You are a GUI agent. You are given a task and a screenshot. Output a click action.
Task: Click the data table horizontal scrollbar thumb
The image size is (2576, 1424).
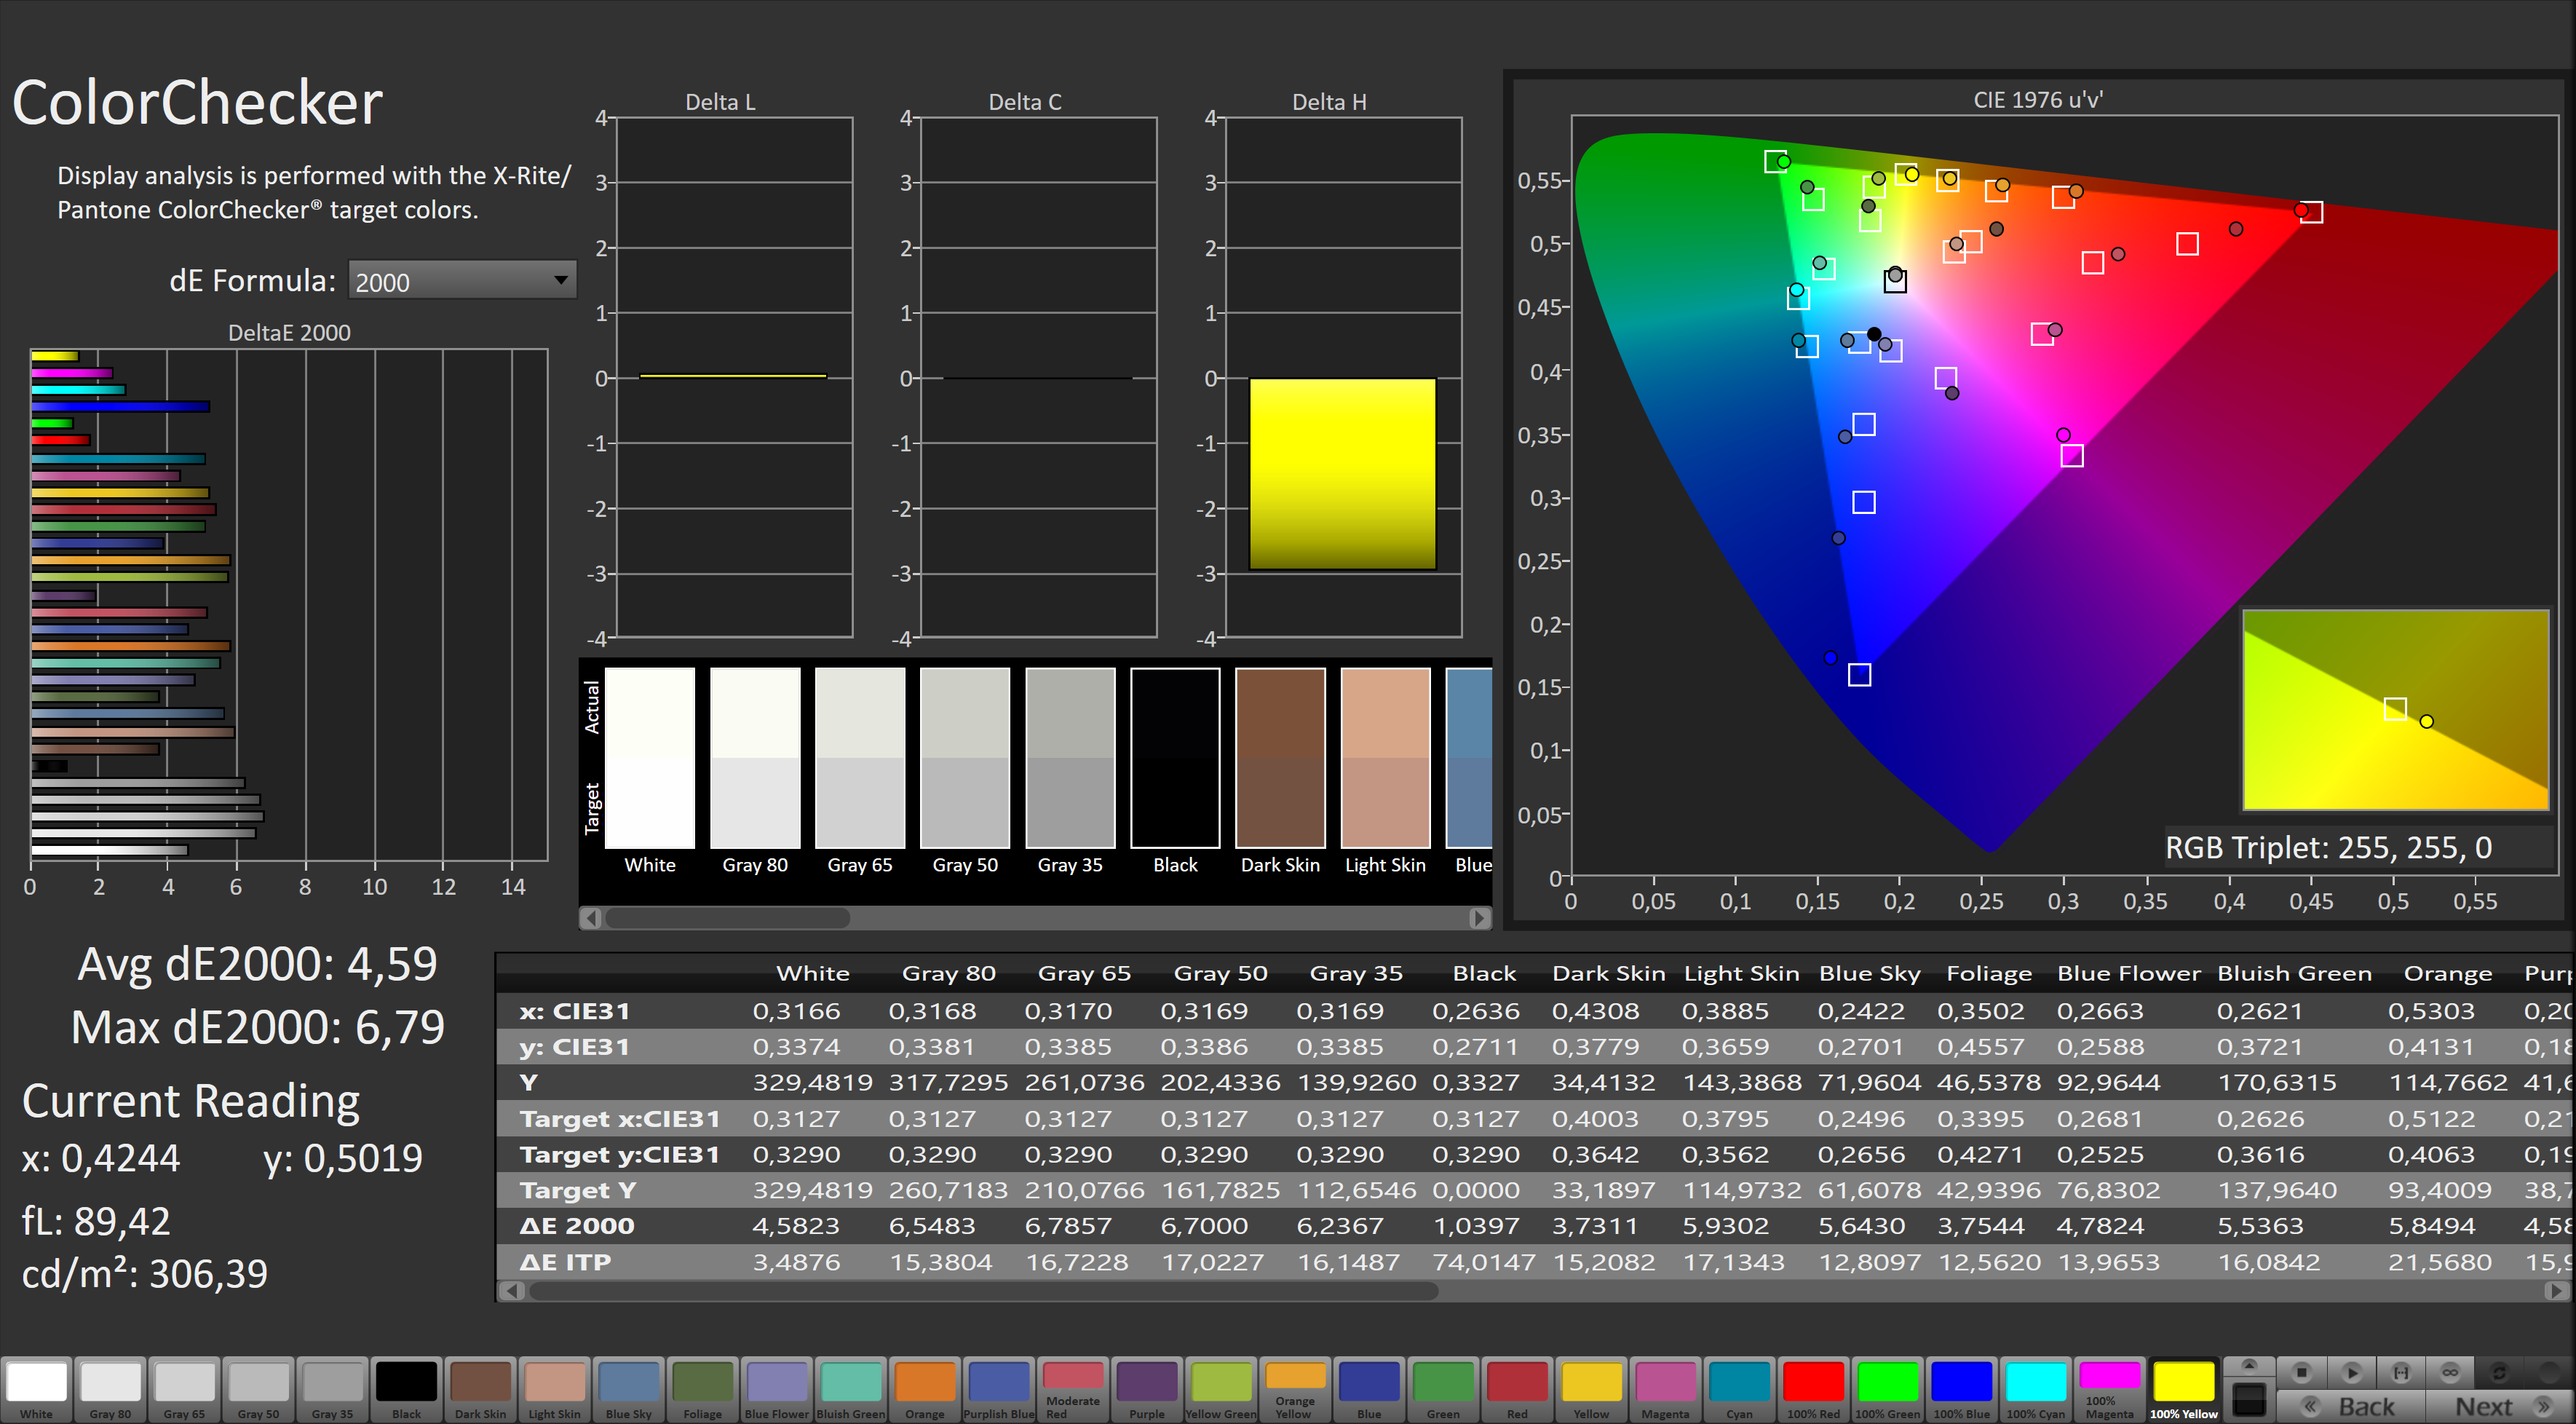pos(983,1291)
